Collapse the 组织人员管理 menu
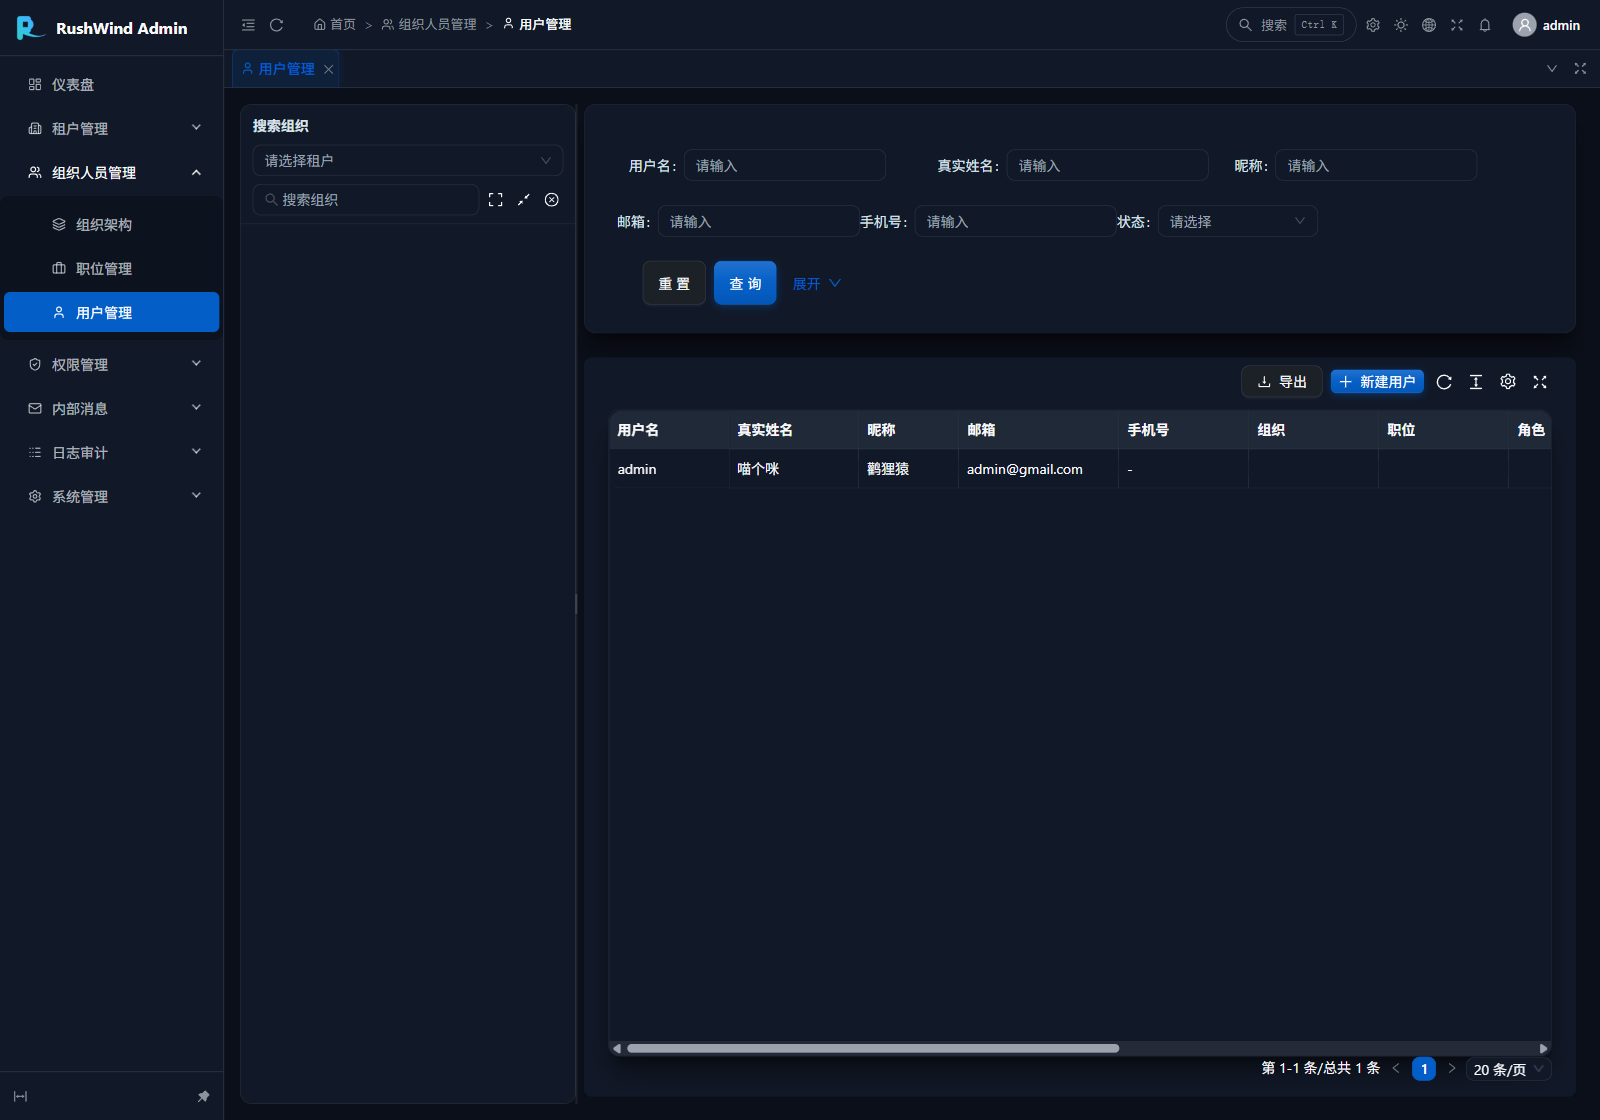This screenshot has height=1120, width=1600. tap(112, 172)
